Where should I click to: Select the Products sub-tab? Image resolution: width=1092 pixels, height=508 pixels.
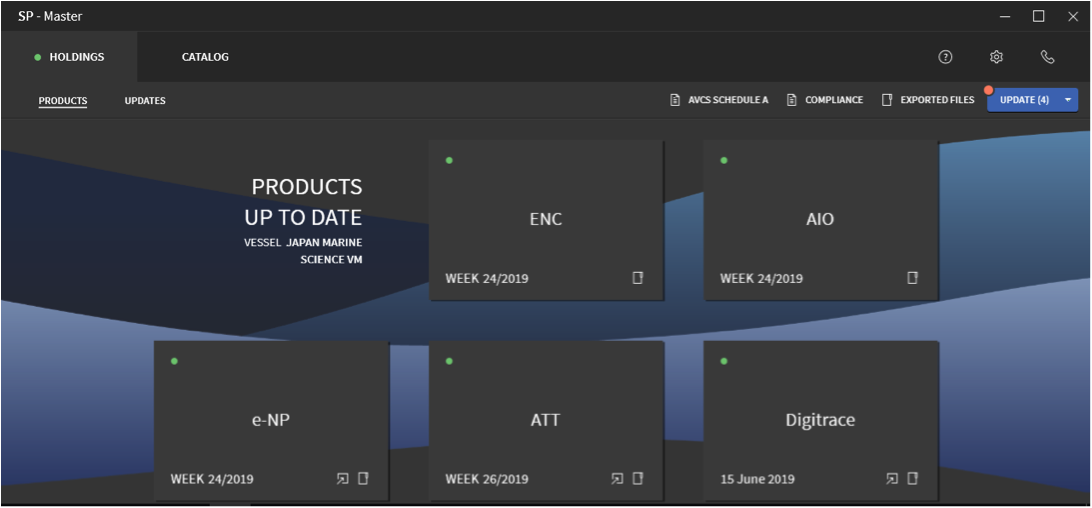click(63, 100)
